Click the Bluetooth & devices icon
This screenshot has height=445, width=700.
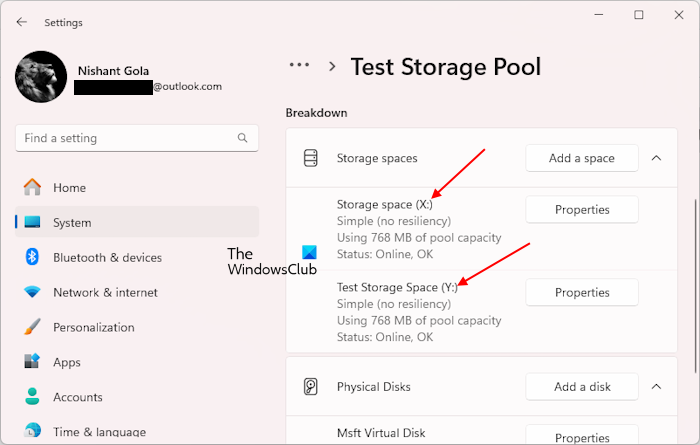[33, 257]
